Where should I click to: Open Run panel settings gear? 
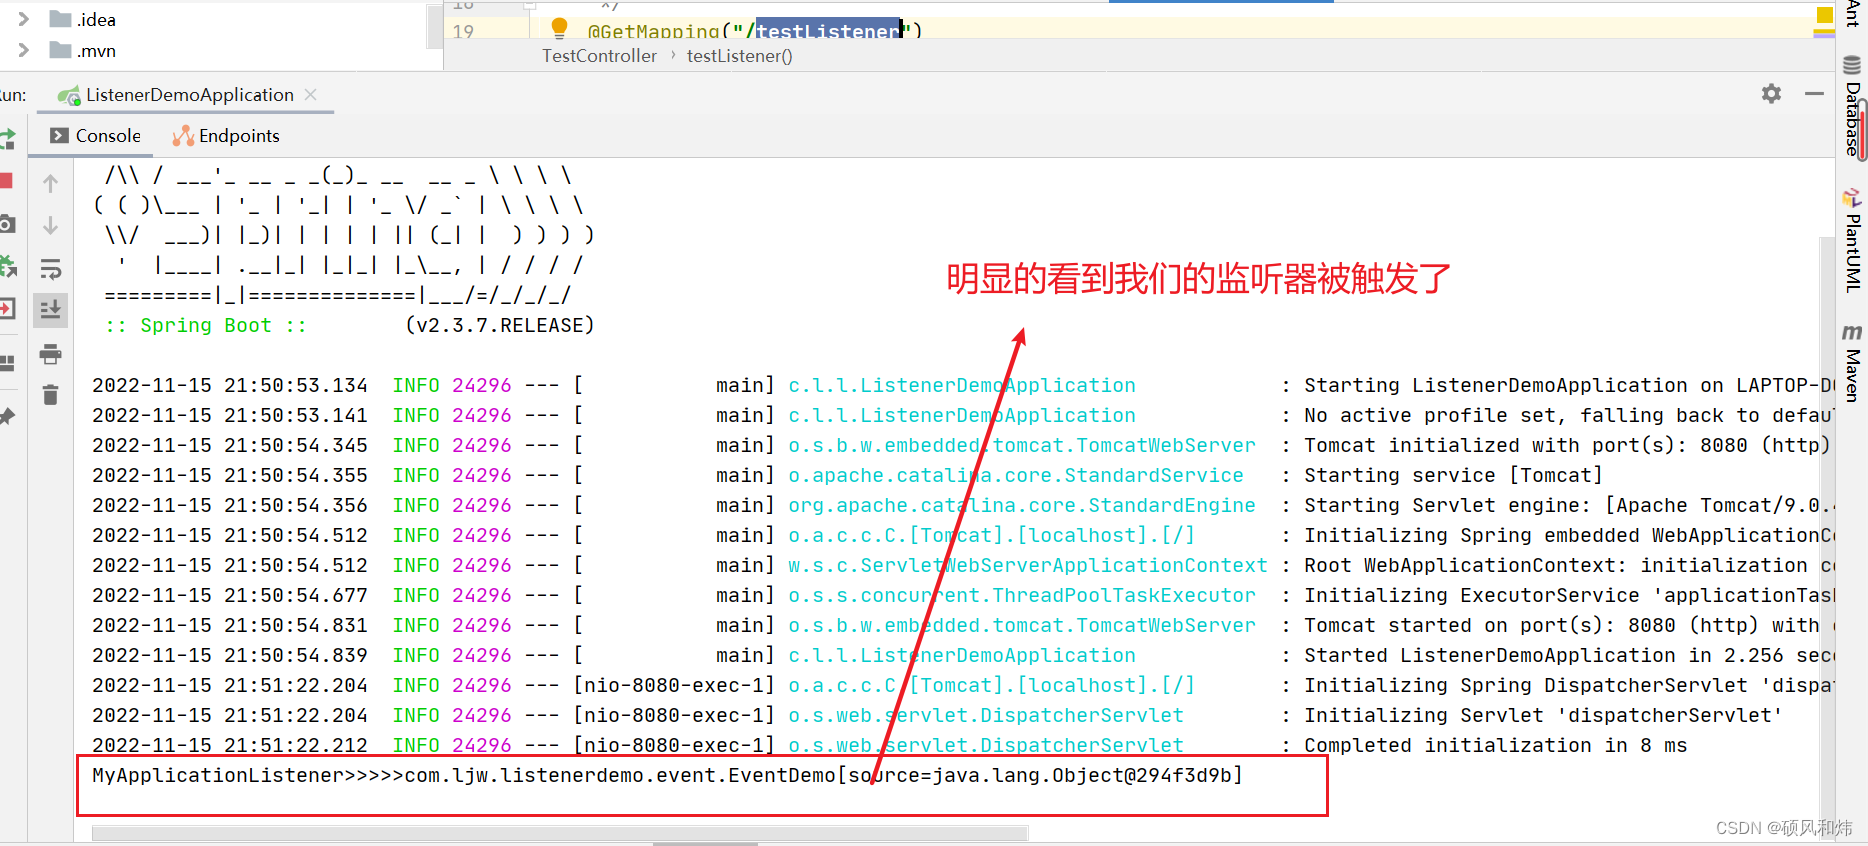[1771, 94]
